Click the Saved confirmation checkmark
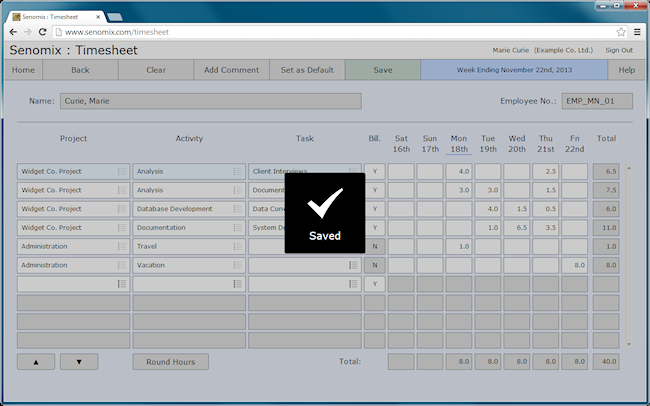 coord(325,203)
